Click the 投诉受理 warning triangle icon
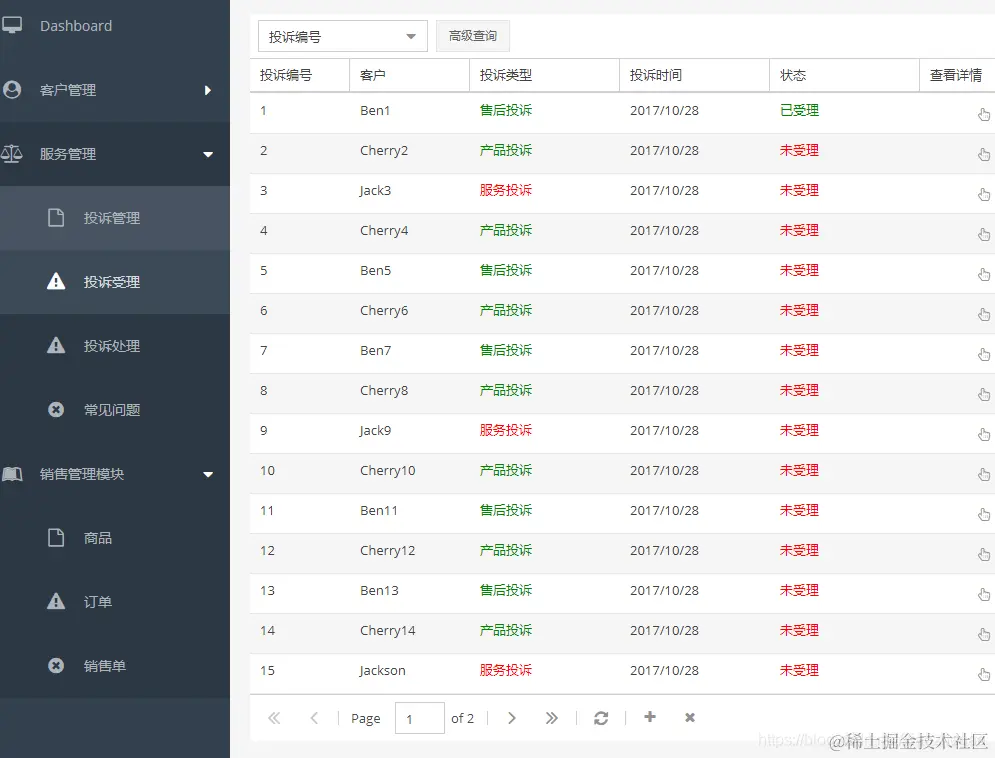Viewport: 995px width, 758px height. click(x=56, y=281)
